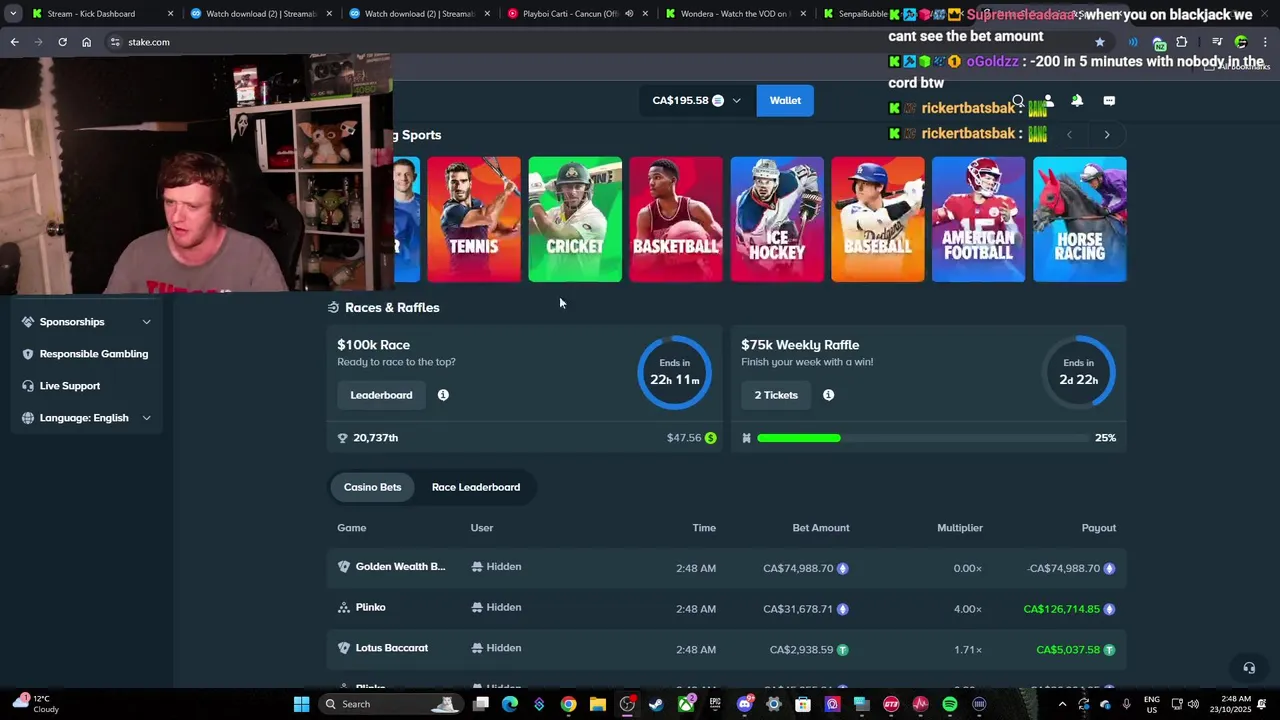
Task: Click the Leaderboard button in $100k Race
Action: 381,395
